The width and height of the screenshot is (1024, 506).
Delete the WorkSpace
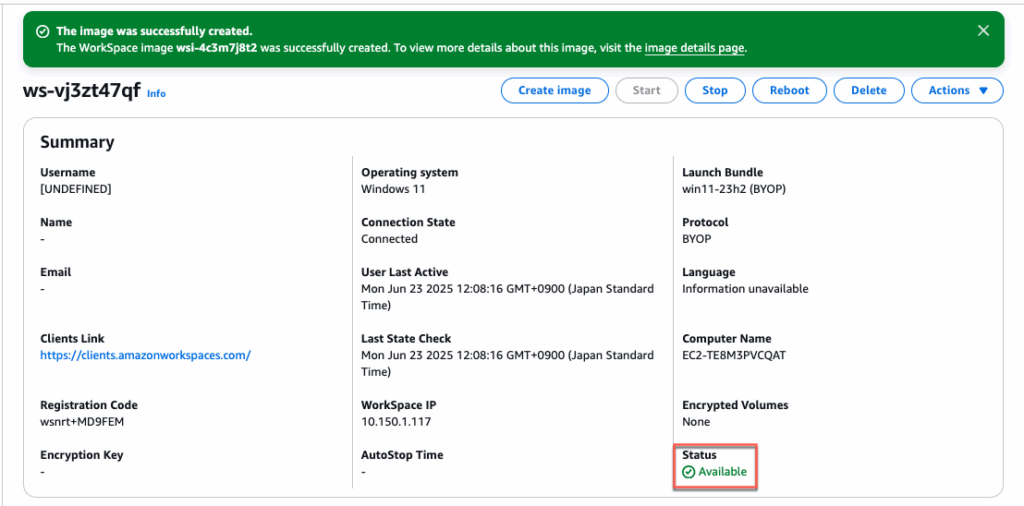pos(868,90)
